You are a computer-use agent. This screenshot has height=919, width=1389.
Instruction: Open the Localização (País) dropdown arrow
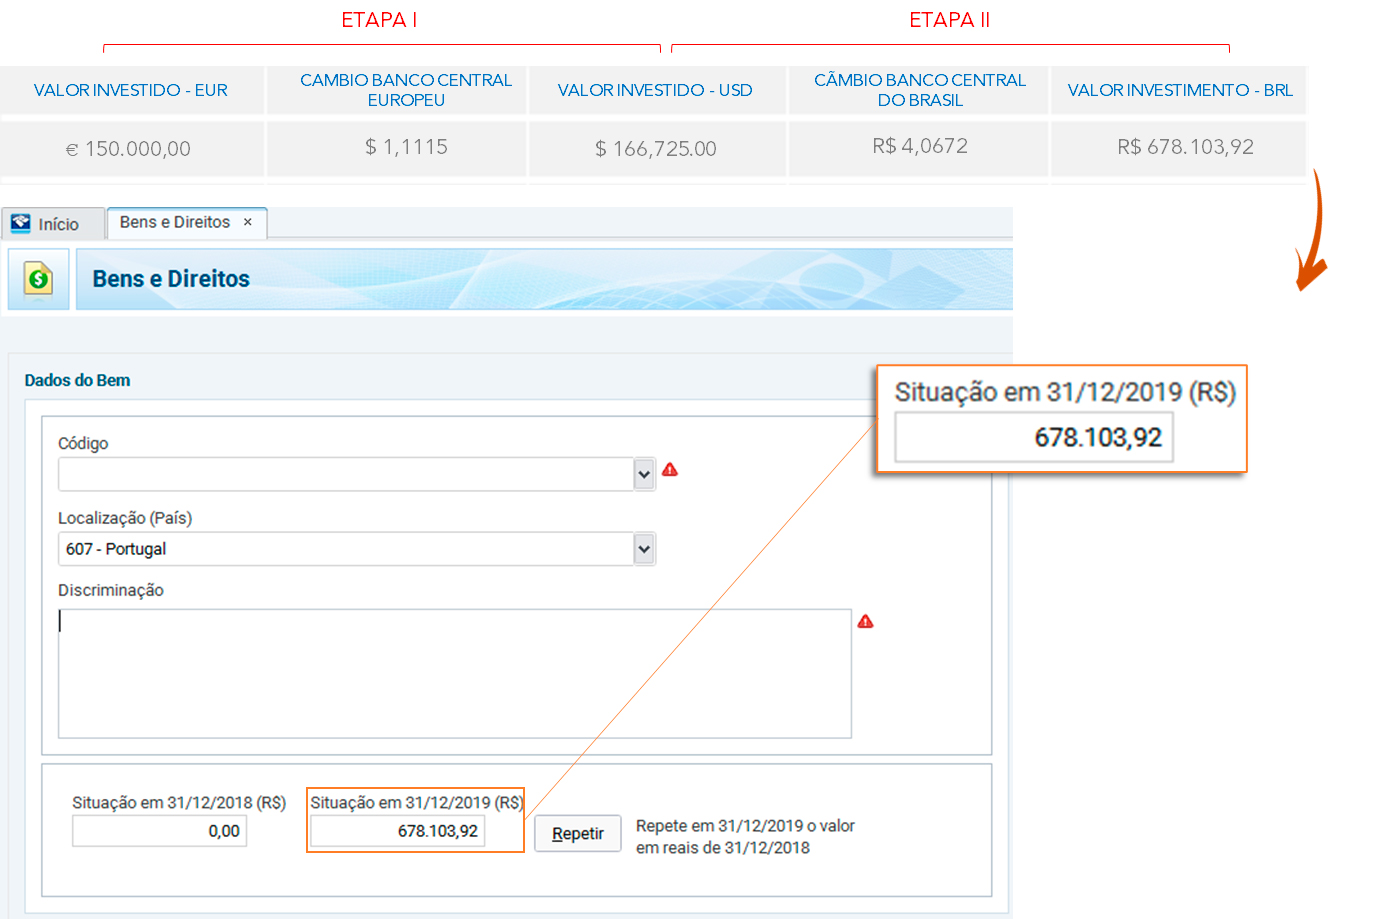click(x=644, y=549)
